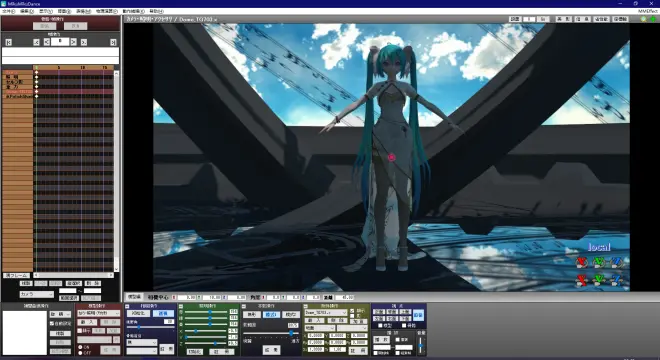The width and height of the screenshot is (660, 360).
Task: Click the timeline horizontal scrollbar left arrow
Action: pos(36,275)
